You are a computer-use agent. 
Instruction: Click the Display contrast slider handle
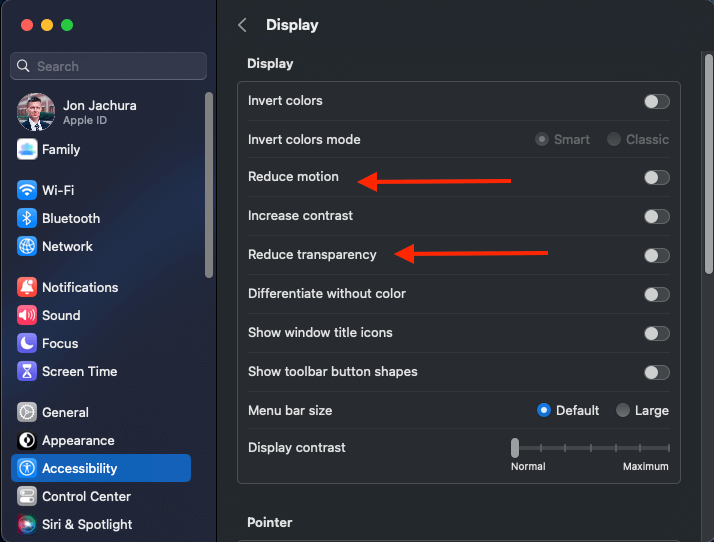click(515, 448)
